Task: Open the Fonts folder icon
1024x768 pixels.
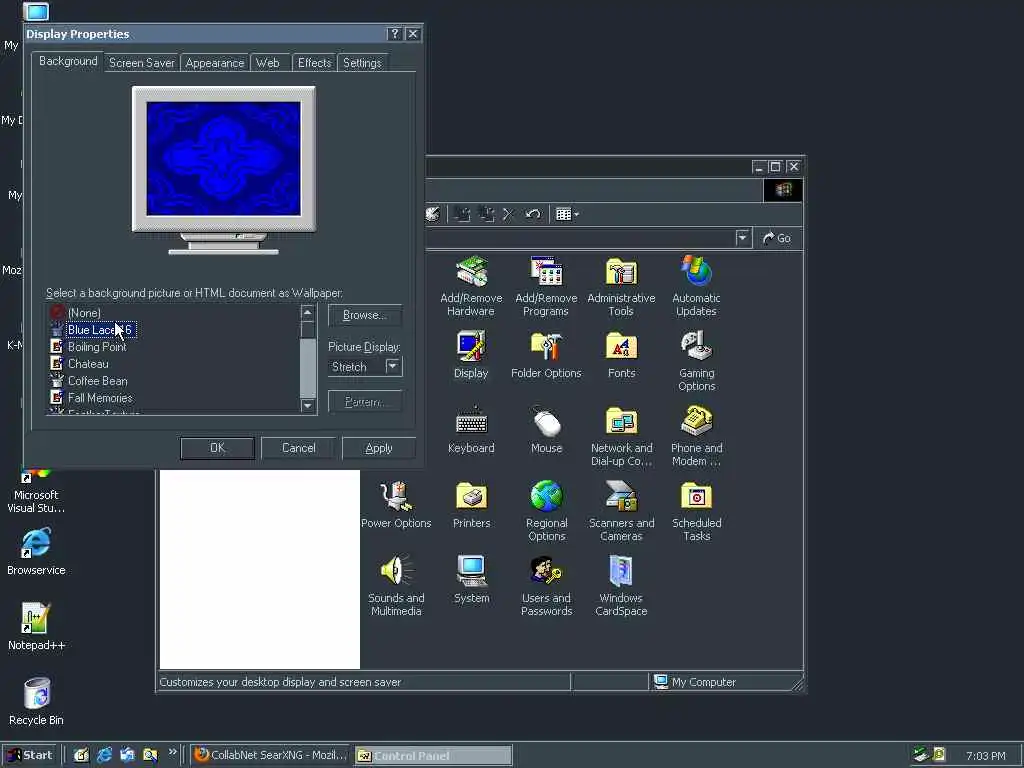Action: (x=621, y=355)
